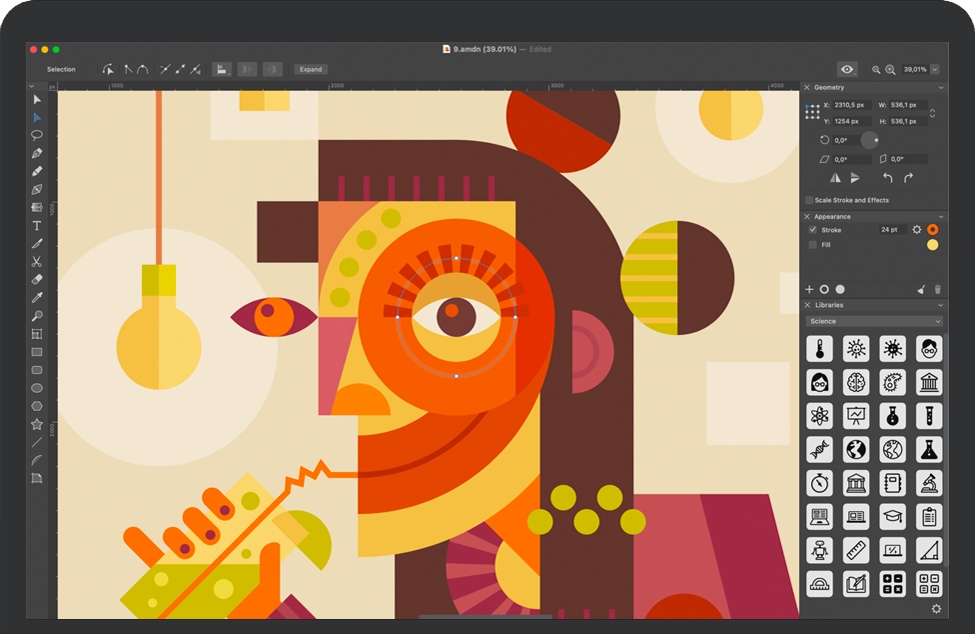The height and width of the screenshot is (634, 975).
Task: Select the Ellipse shape tool
Action: tap(37, 388)
